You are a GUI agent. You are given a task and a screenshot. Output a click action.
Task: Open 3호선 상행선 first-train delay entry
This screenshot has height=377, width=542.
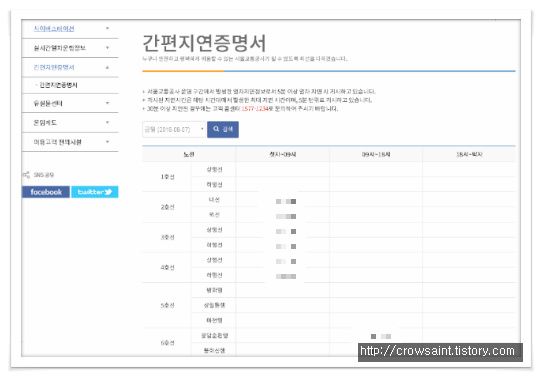pos(286,232)
